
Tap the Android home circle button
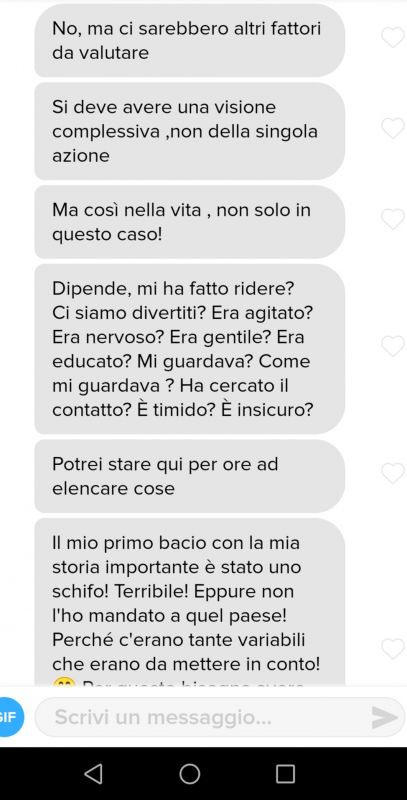190,773
